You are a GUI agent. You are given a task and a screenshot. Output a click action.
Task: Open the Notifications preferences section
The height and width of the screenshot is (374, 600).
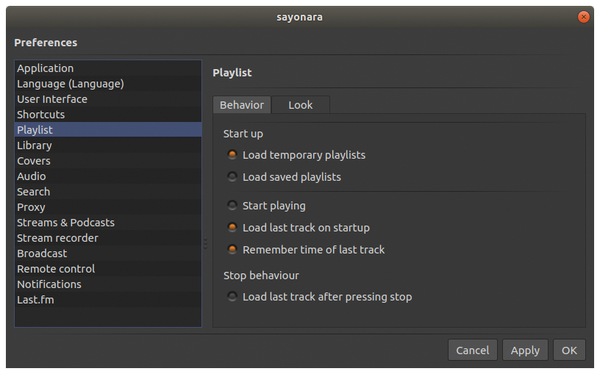coord(108,284)
